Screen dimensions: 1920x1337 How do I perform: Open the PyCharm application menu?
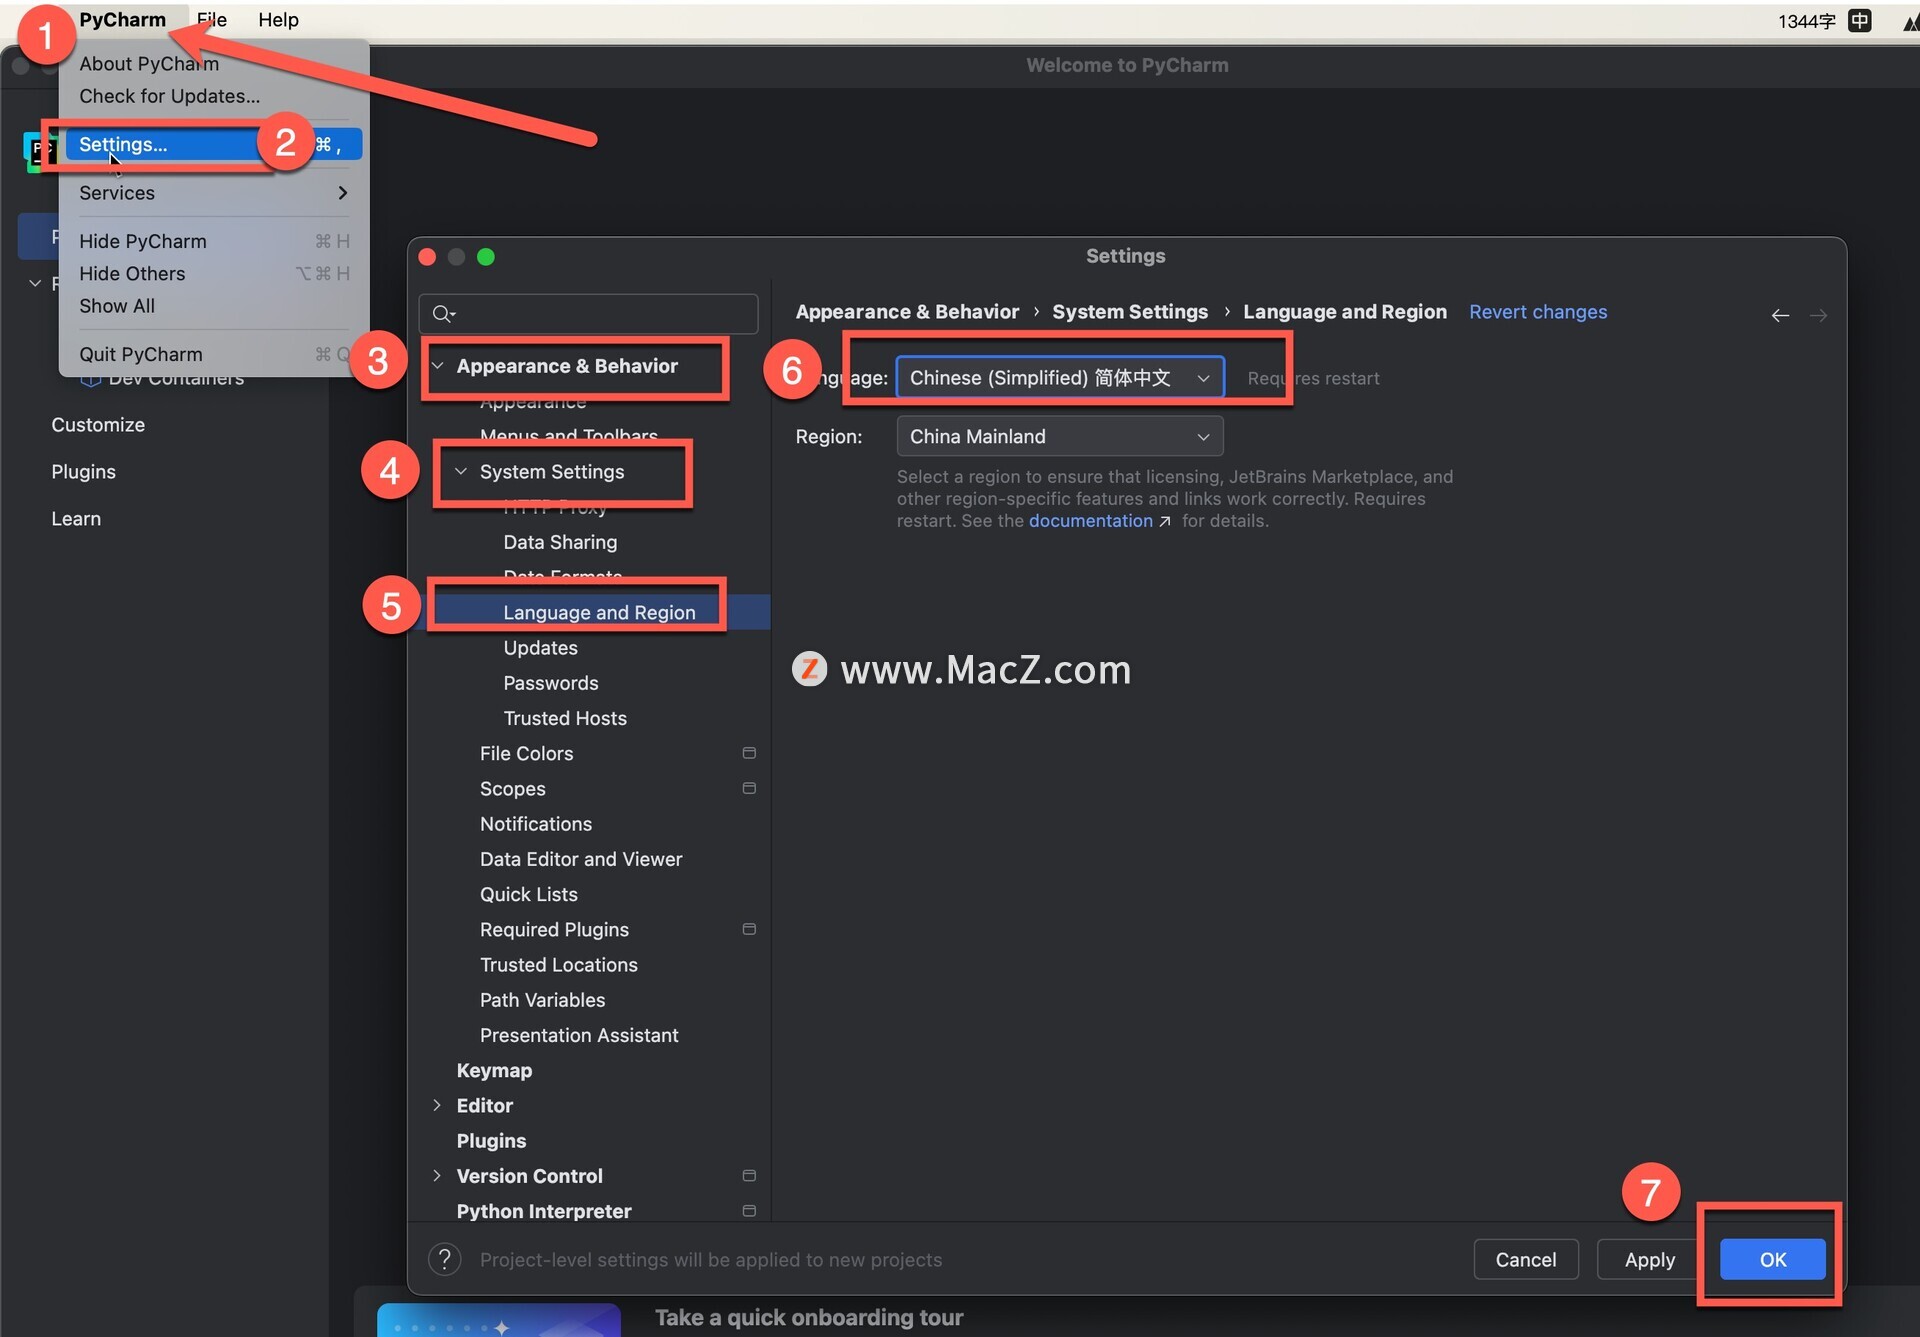(122, 19)
